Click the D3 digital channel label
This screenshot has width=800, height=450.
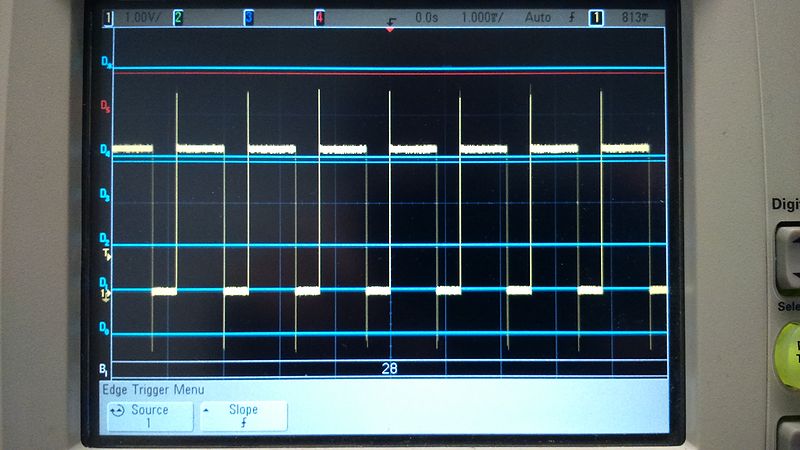point(105,193)
